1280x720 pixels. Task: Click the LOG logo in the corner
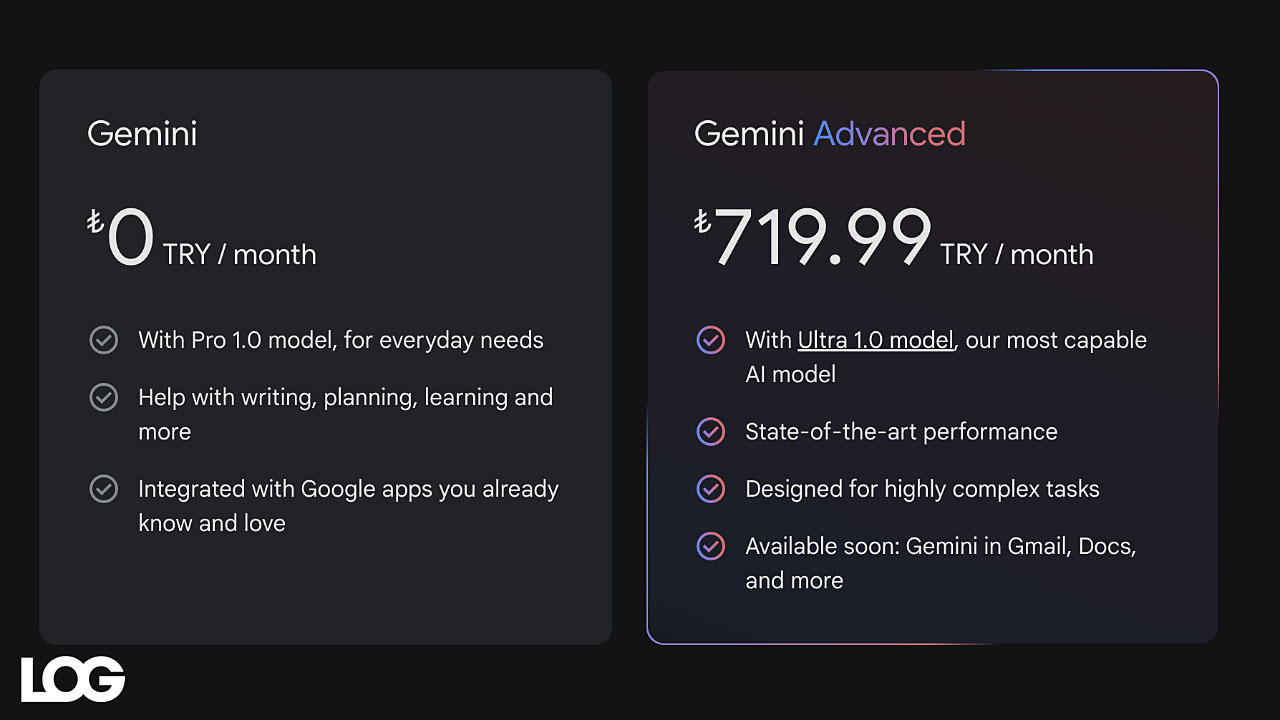coord(73,679)
